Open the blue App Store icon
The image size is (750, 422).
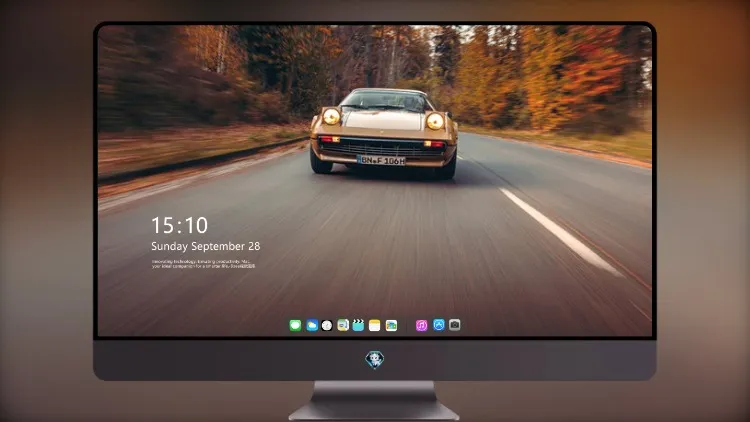click(439, 325)
